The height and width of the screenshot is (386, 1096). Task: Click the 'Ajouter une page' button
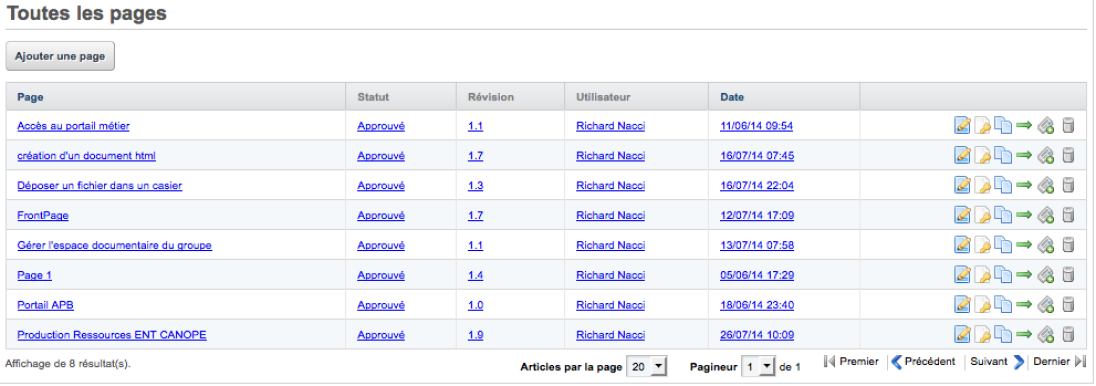point(60,57)
